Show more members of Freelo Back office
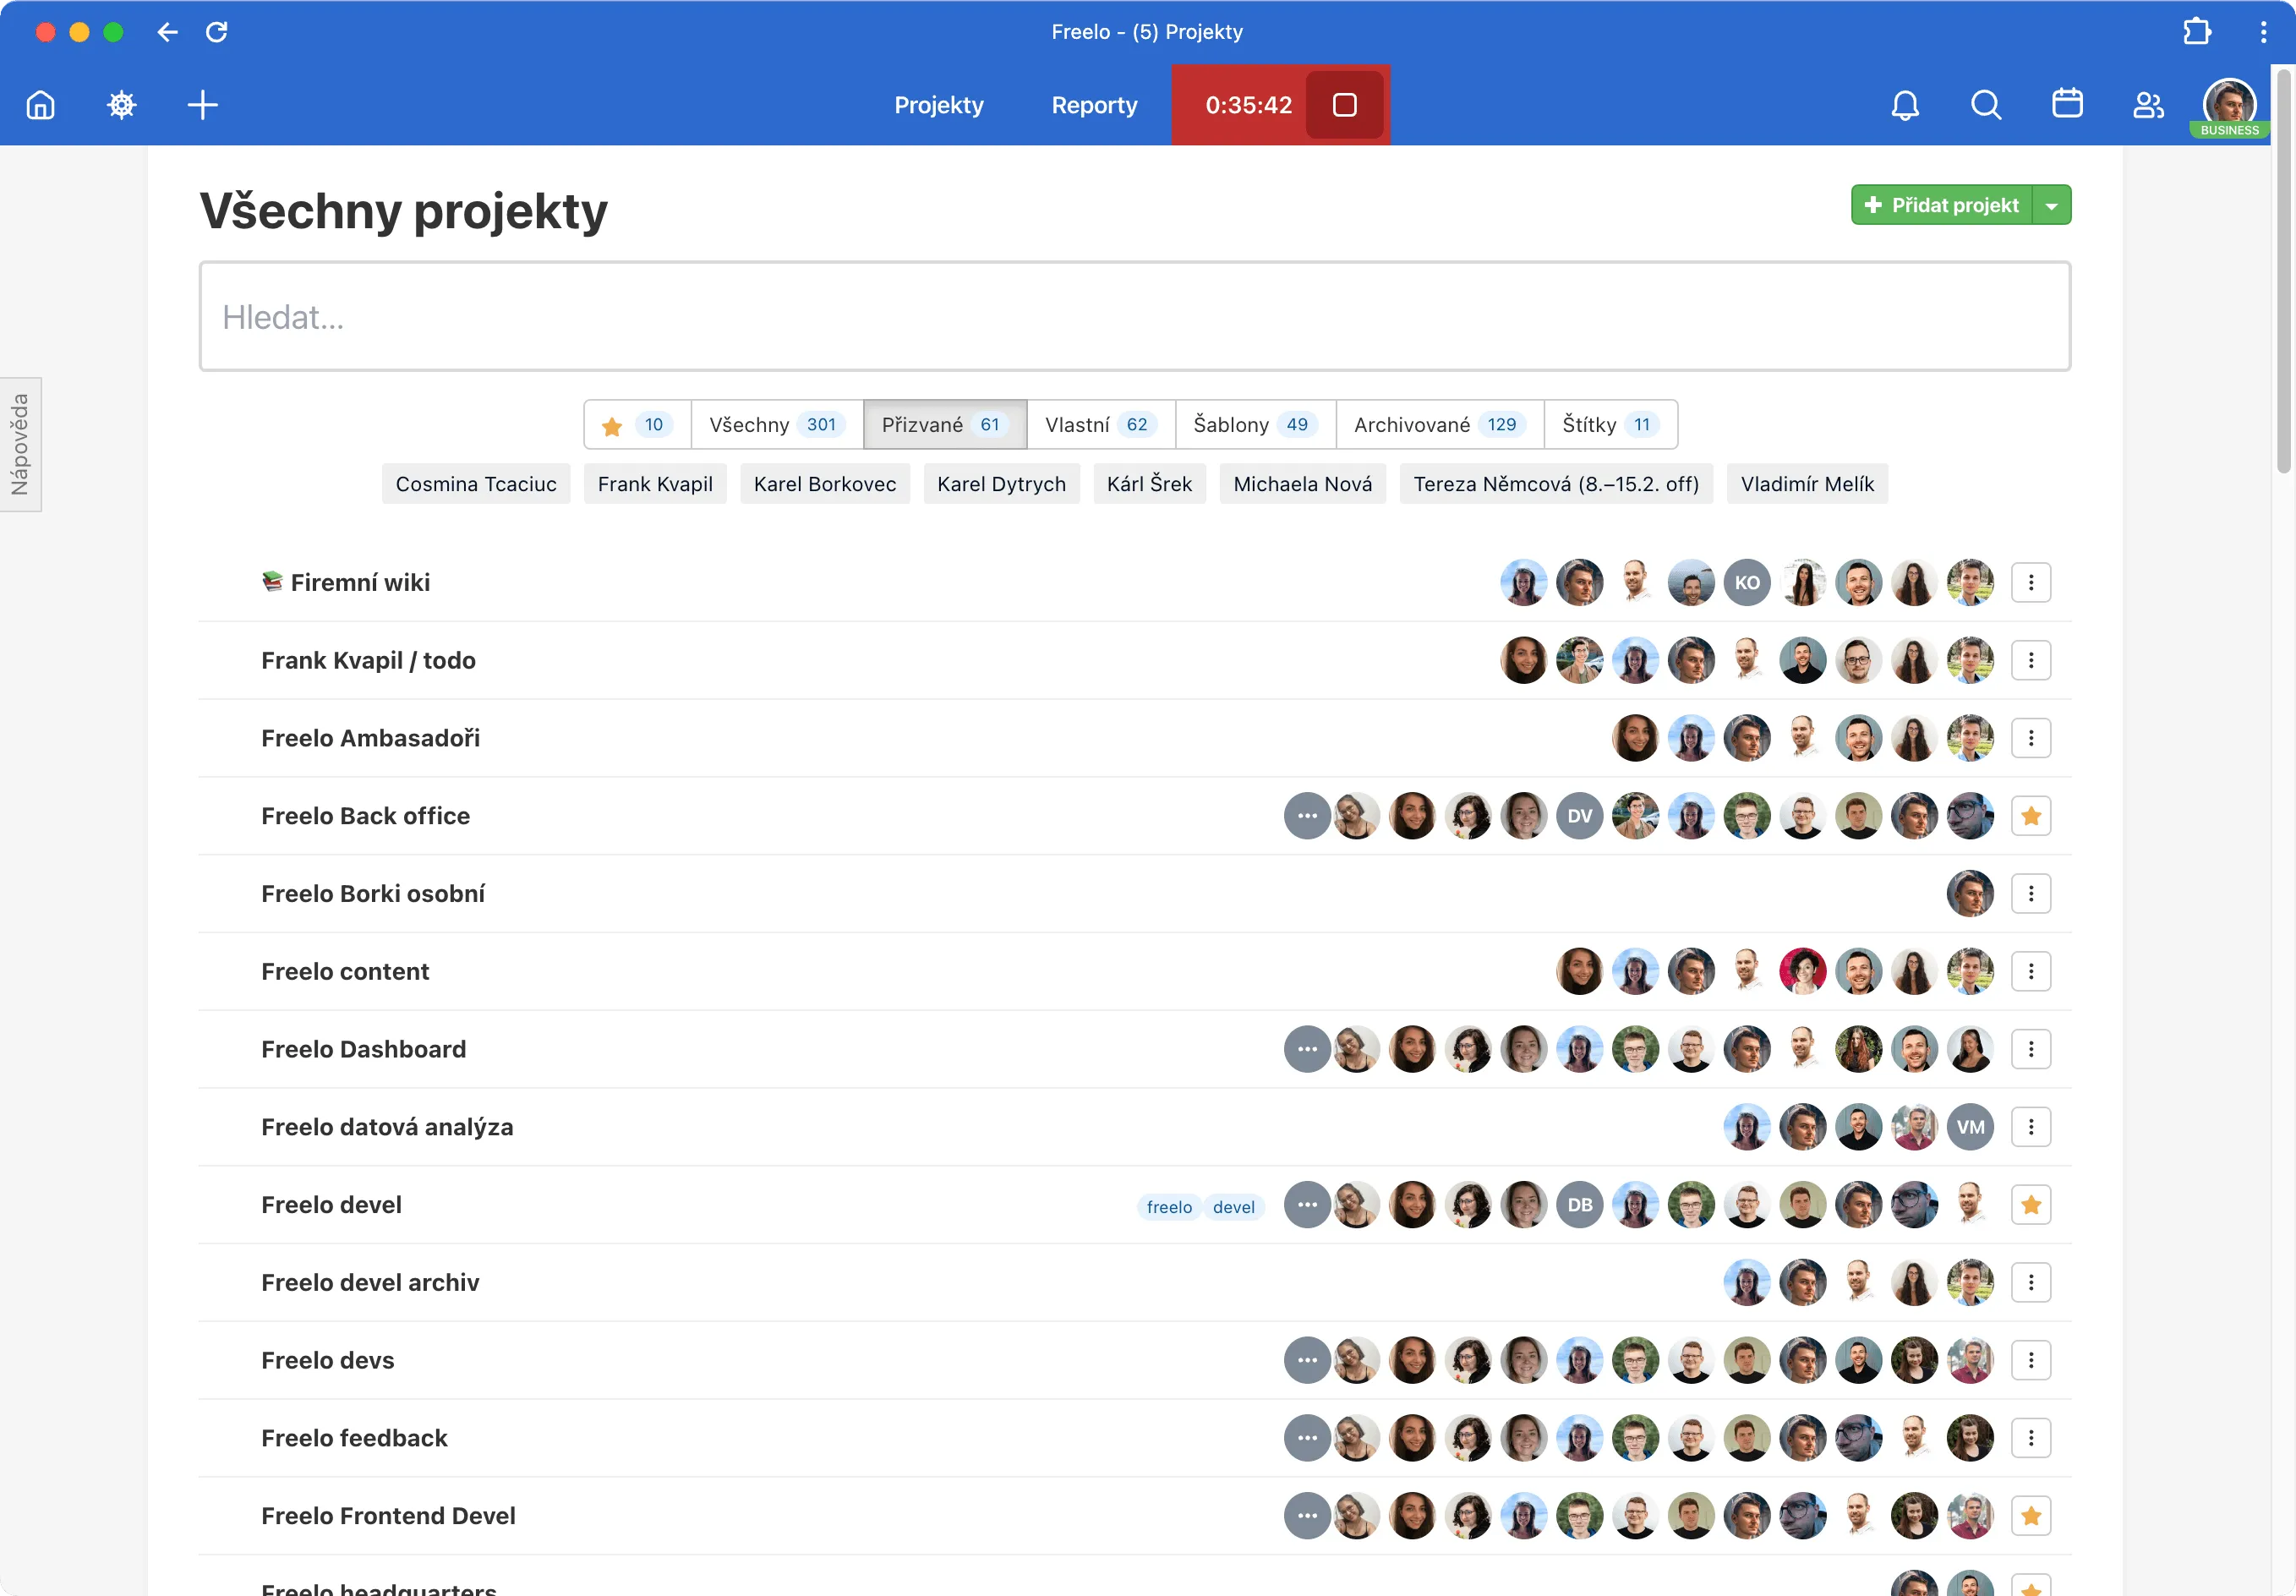2296x1596 pixels. pos(1307,816)
